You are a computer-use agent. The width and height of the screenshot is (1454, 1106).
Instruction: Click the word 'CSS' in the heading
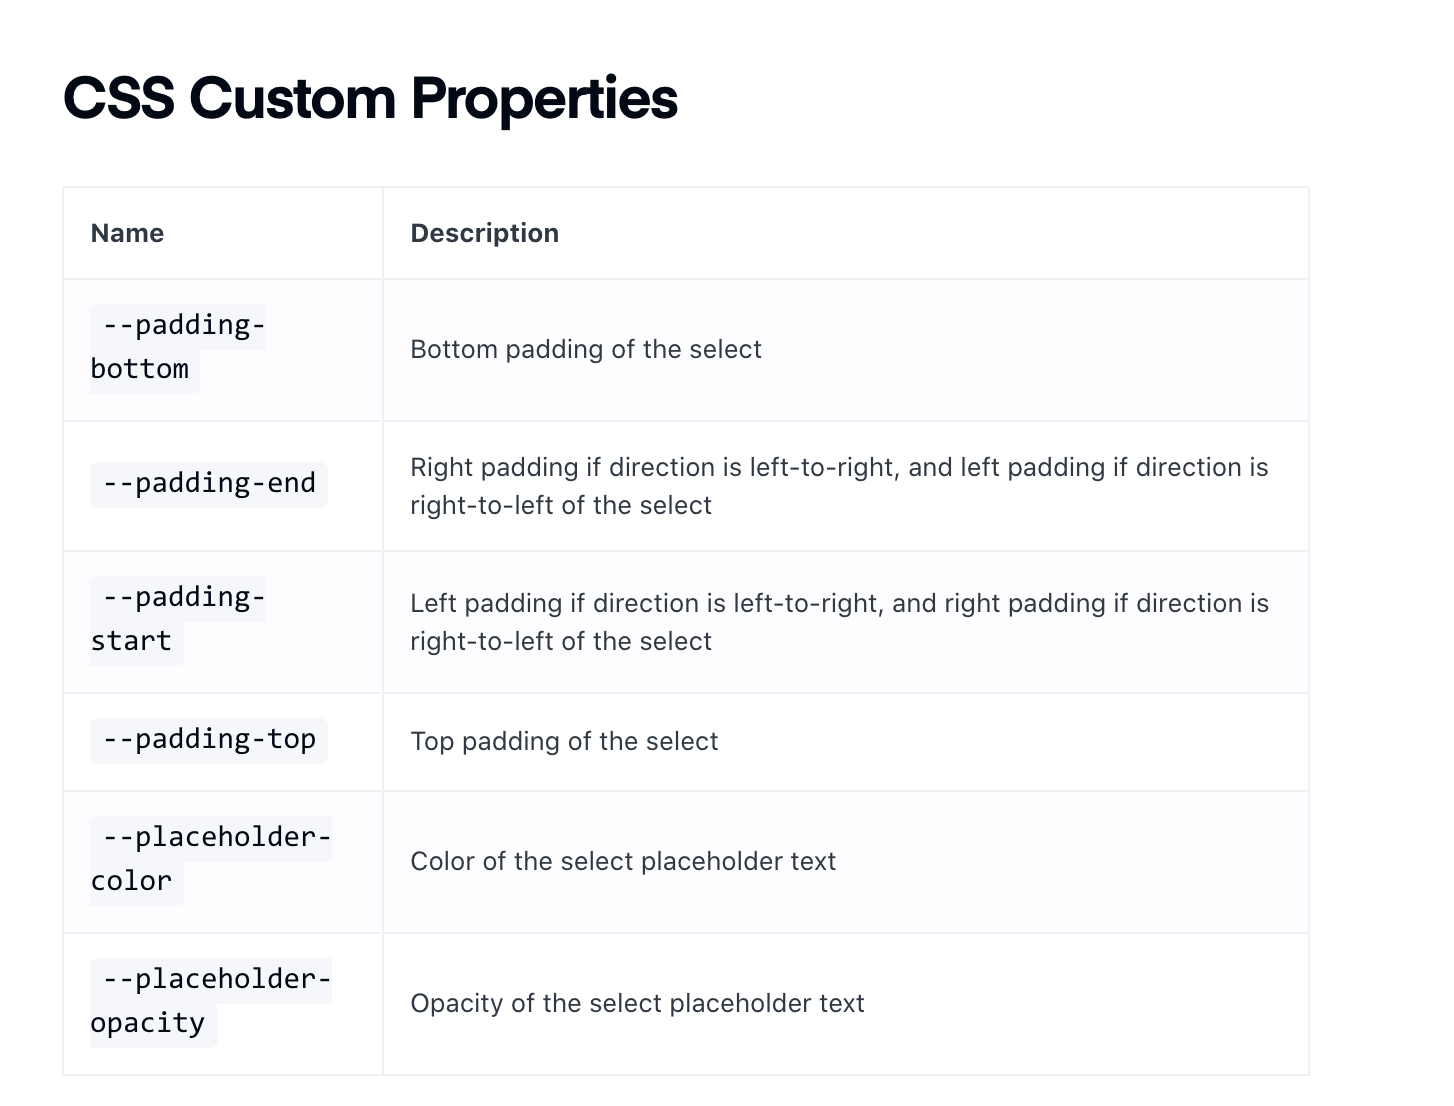[118, 98]
